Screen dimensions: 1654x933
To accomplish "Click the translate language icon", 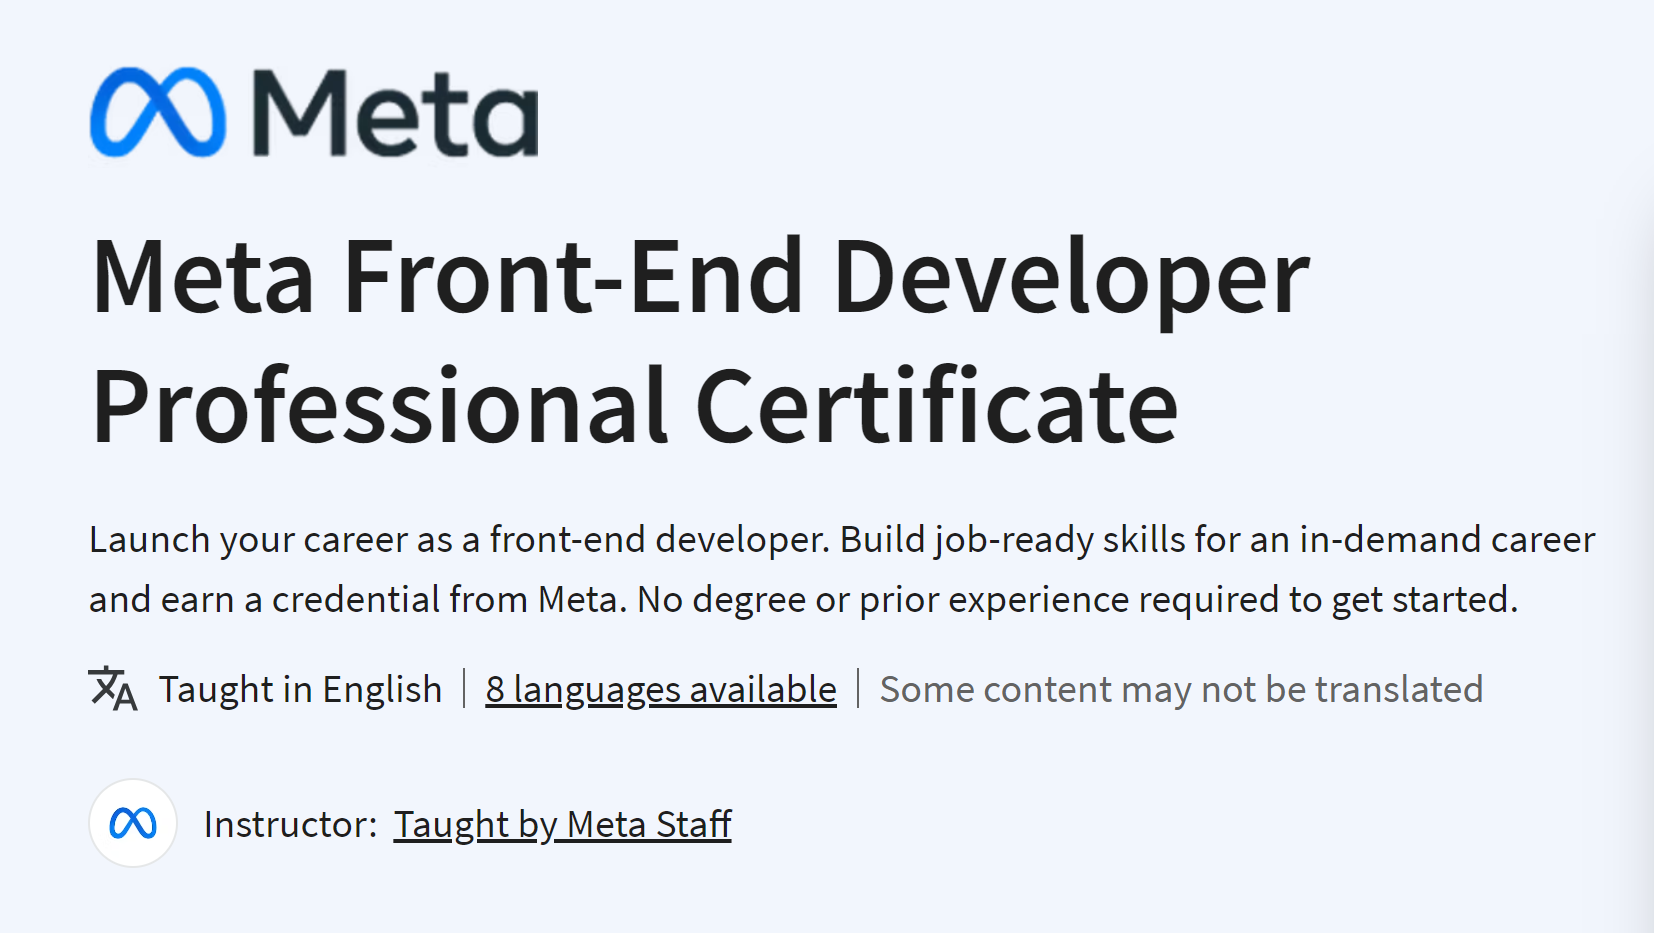I will [x=113, y=689].
